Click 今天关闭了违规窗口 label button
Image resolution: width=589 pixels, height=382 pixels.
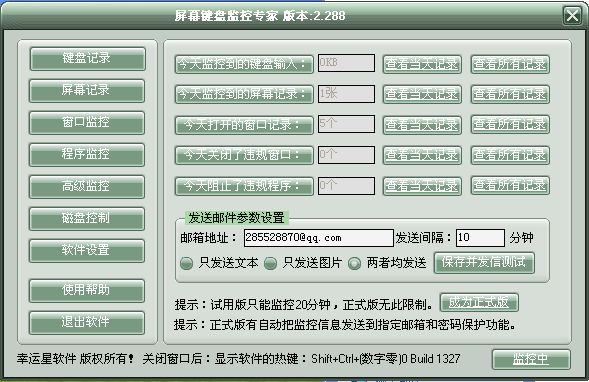[x=244, y=156]
